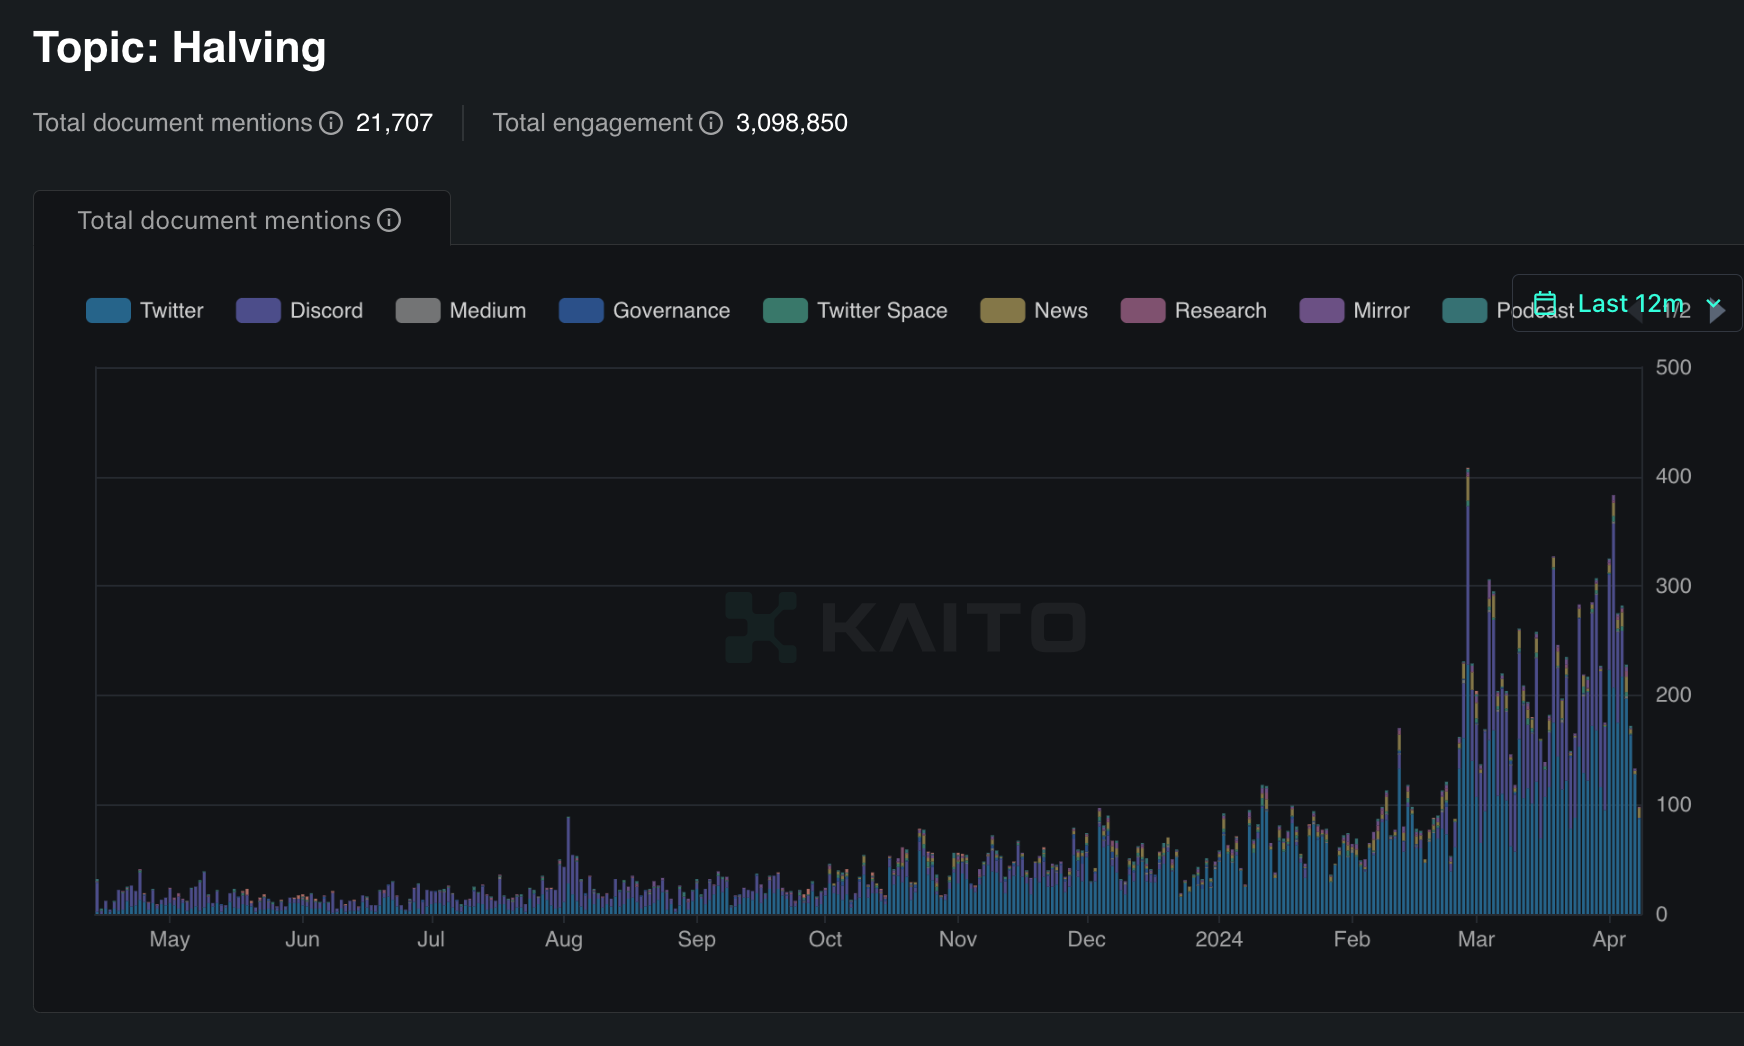
Task: Click the Aug label on x-axis
Action: (x=564, y=939)
